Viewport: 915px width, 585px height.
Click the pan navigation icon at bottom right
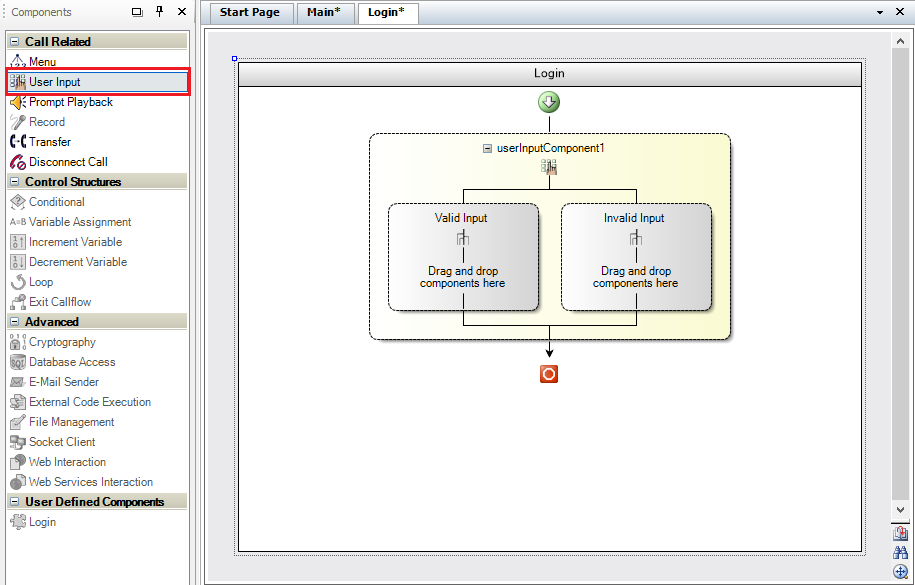pos(900,572)
